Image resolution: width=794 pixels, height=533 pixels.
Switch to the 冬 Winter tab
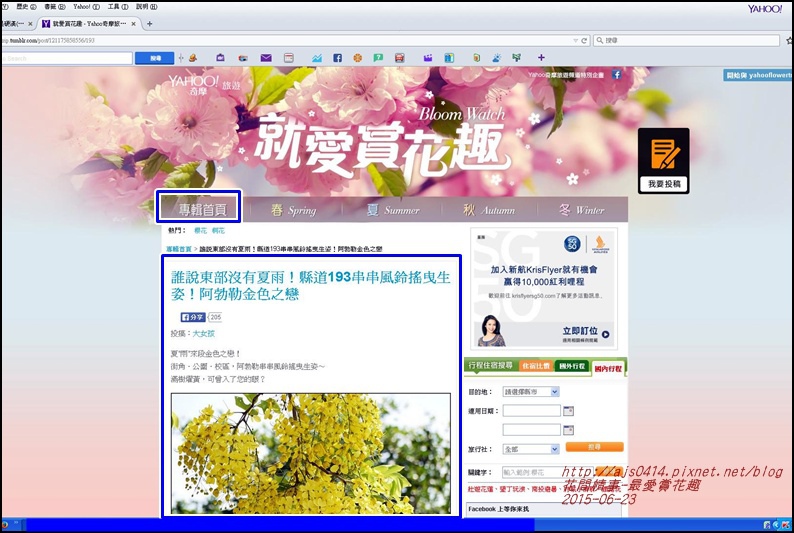pyautogui.click(x=582, y=210)
